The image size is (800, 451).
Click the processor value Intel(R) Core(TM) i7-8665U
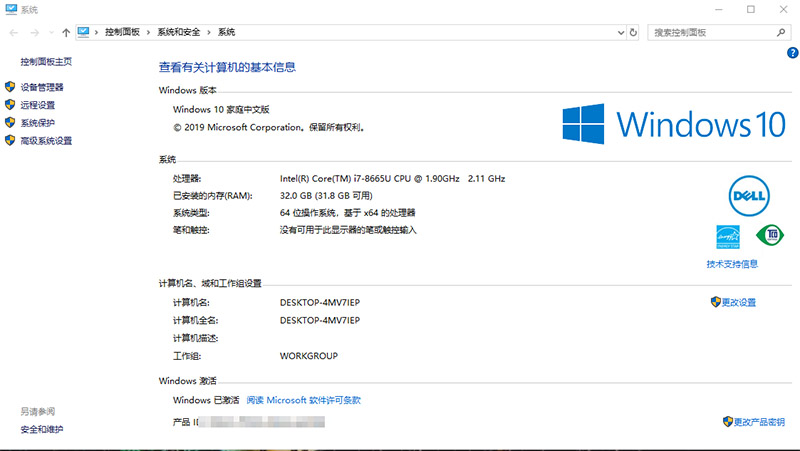point(392,179)
